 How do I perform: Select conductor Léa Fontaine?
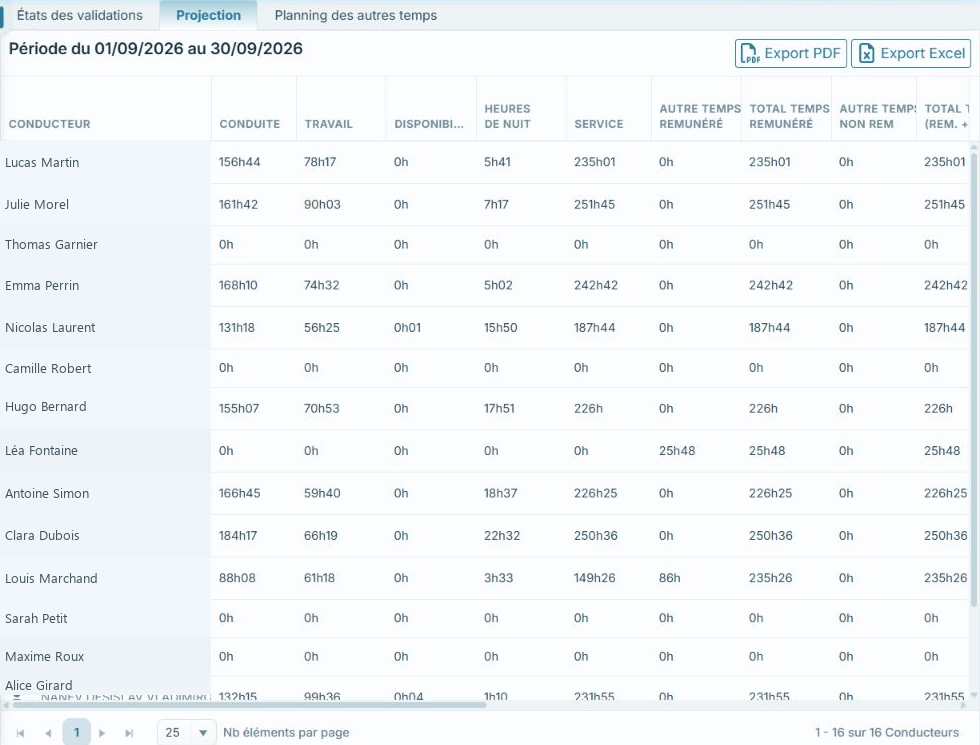pyautogui.click(x=41, y=451)
